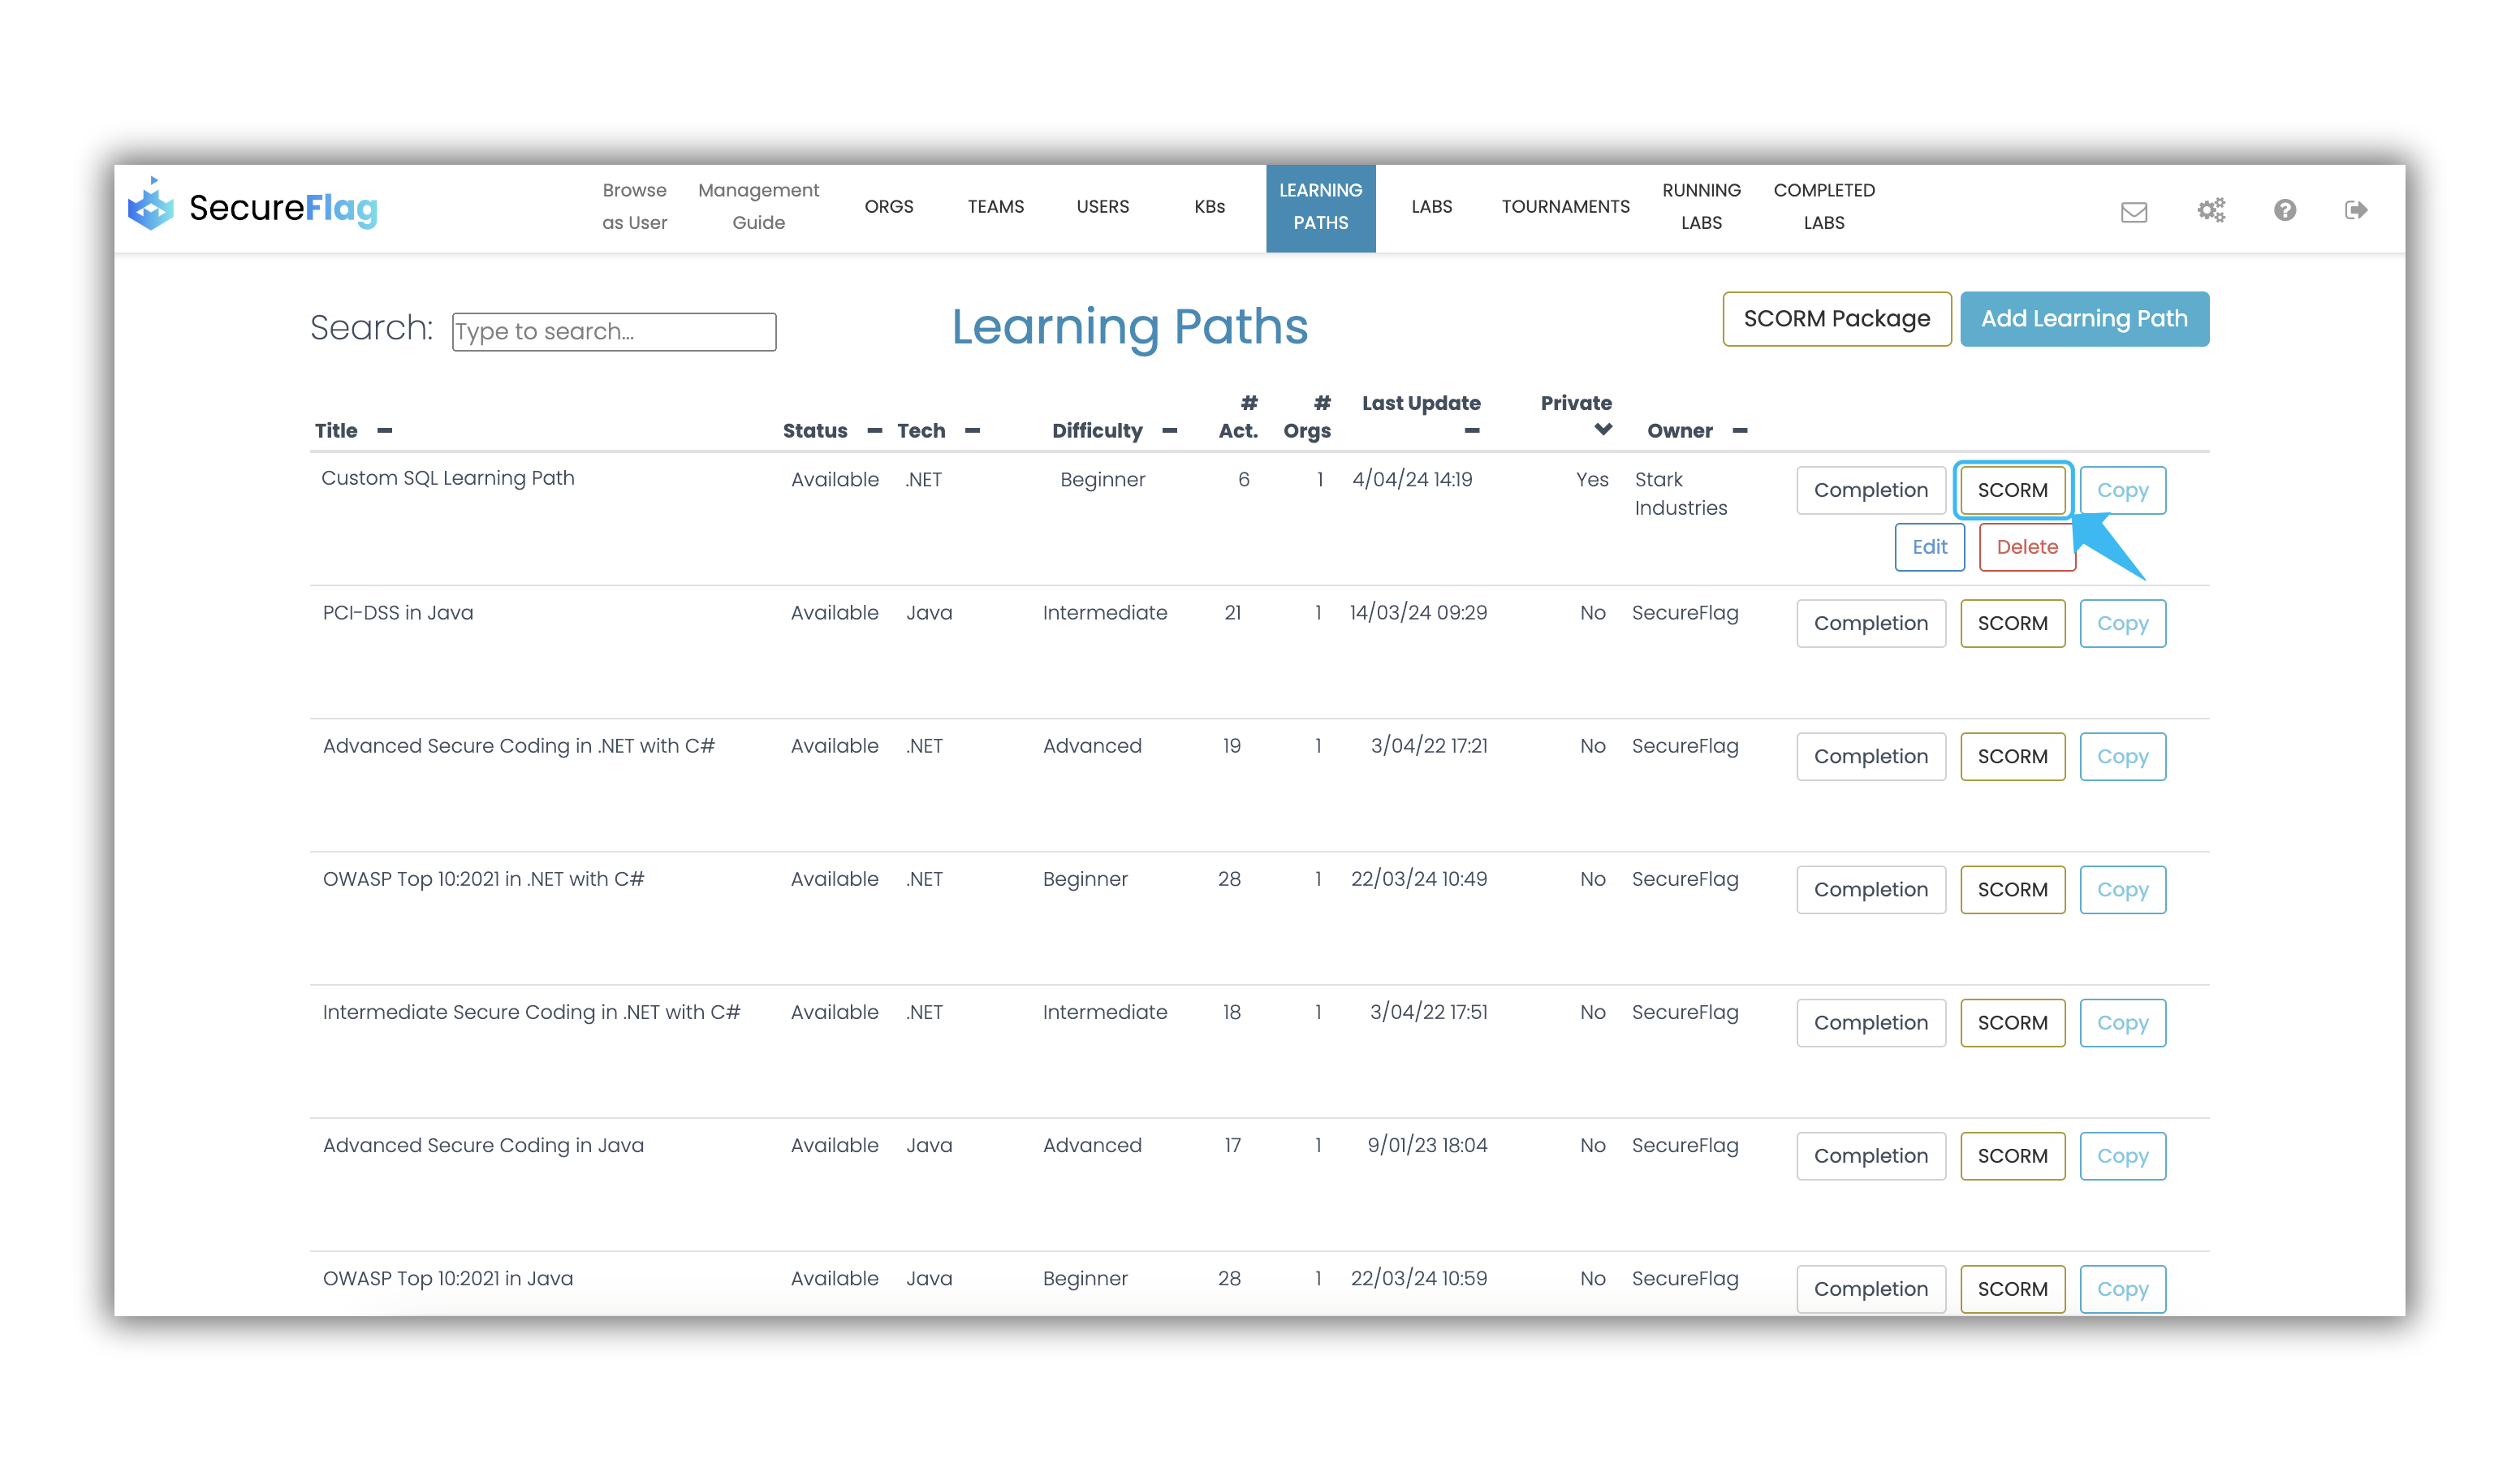
Task: Click Completion for OWASP Top 10 .NET
Action: coord(1871,890)
